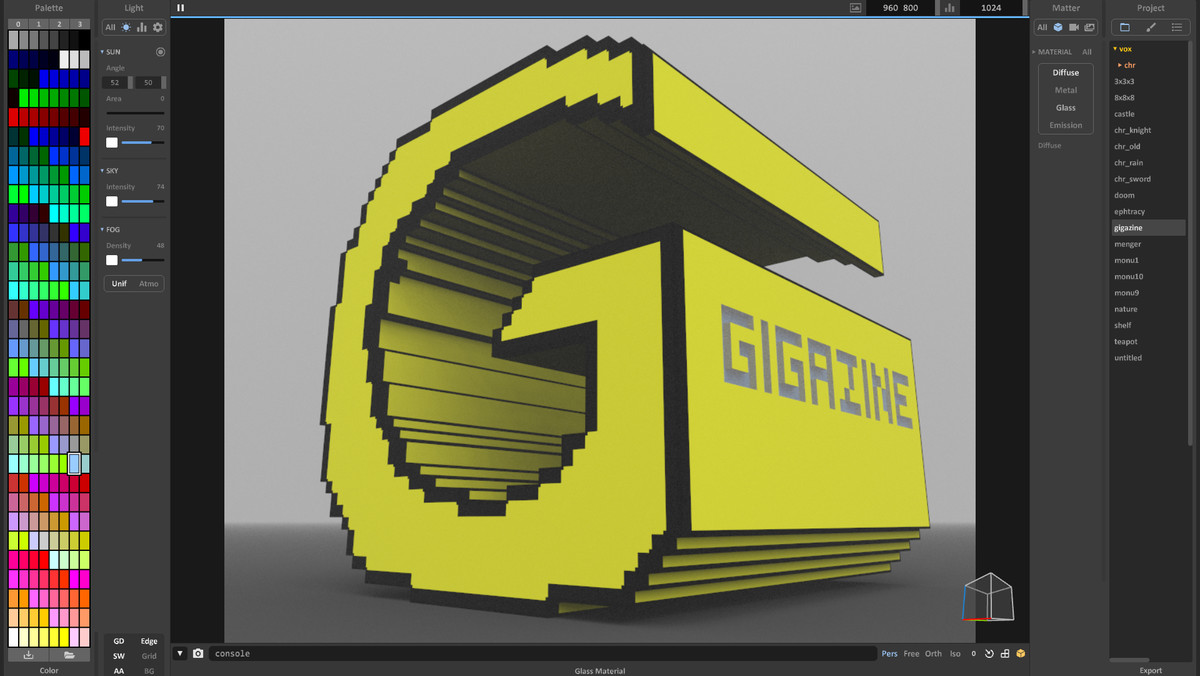Toggle the Edge display option
The height and width of the screenshot is (676, 1200).
149,641
